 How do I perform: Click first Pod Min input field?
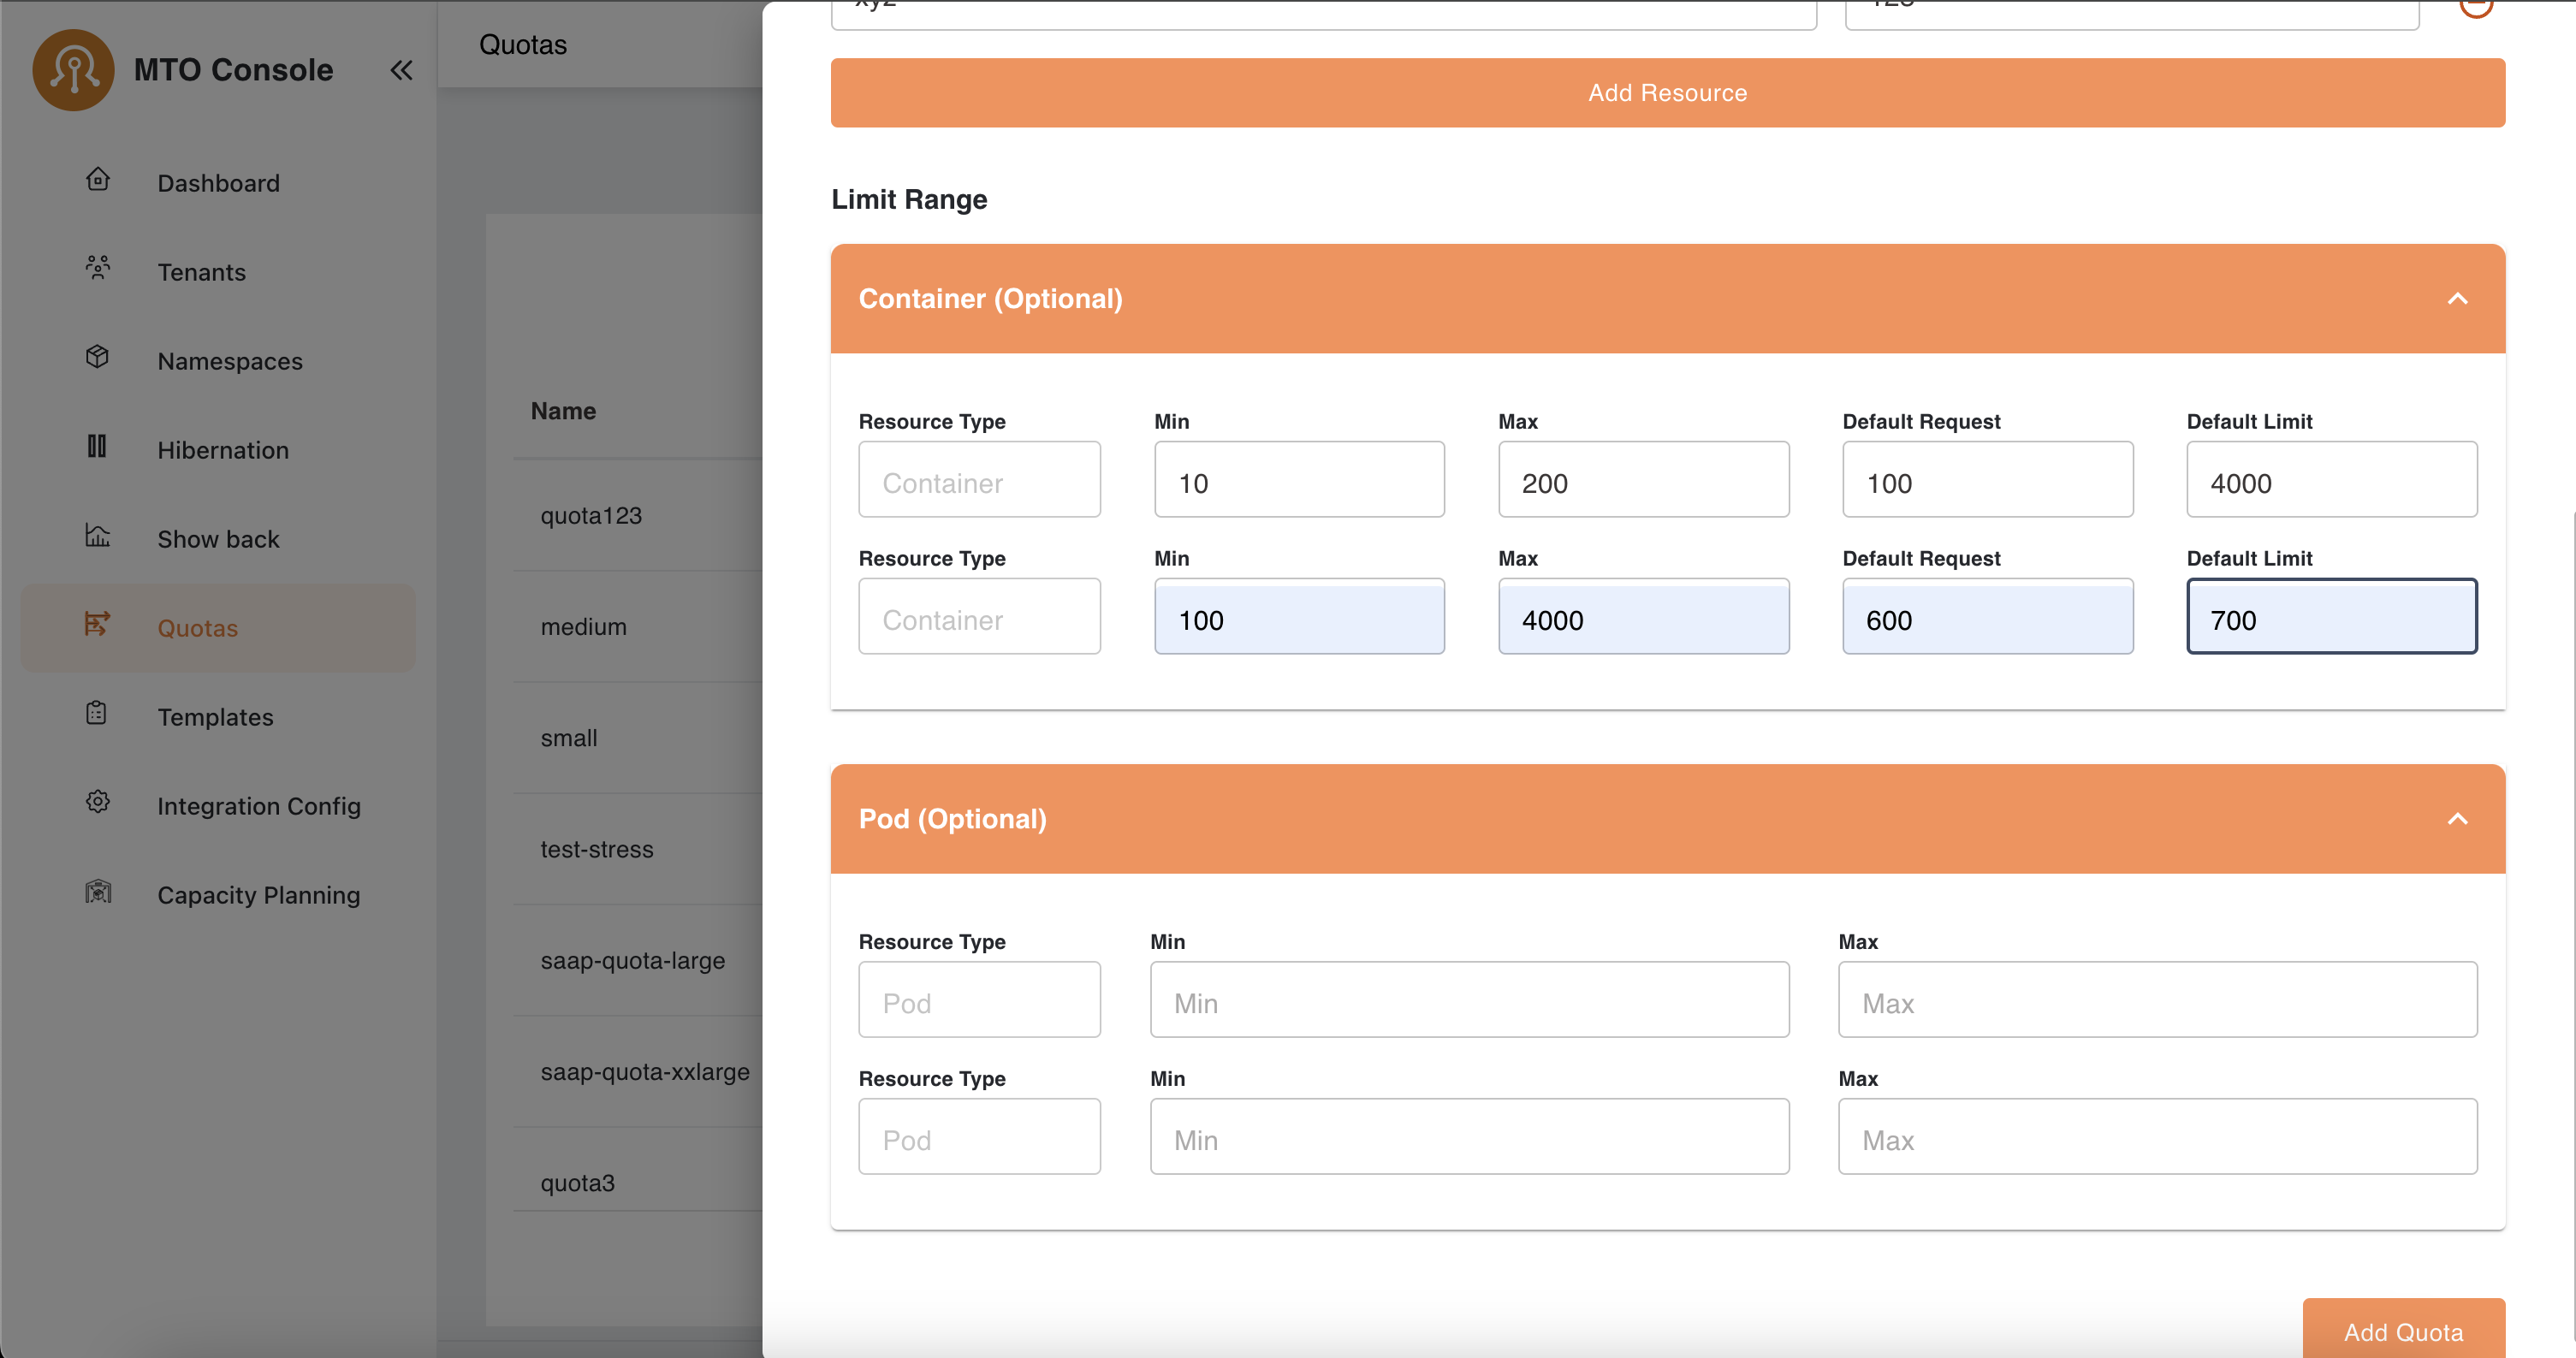point(1468,1000)
